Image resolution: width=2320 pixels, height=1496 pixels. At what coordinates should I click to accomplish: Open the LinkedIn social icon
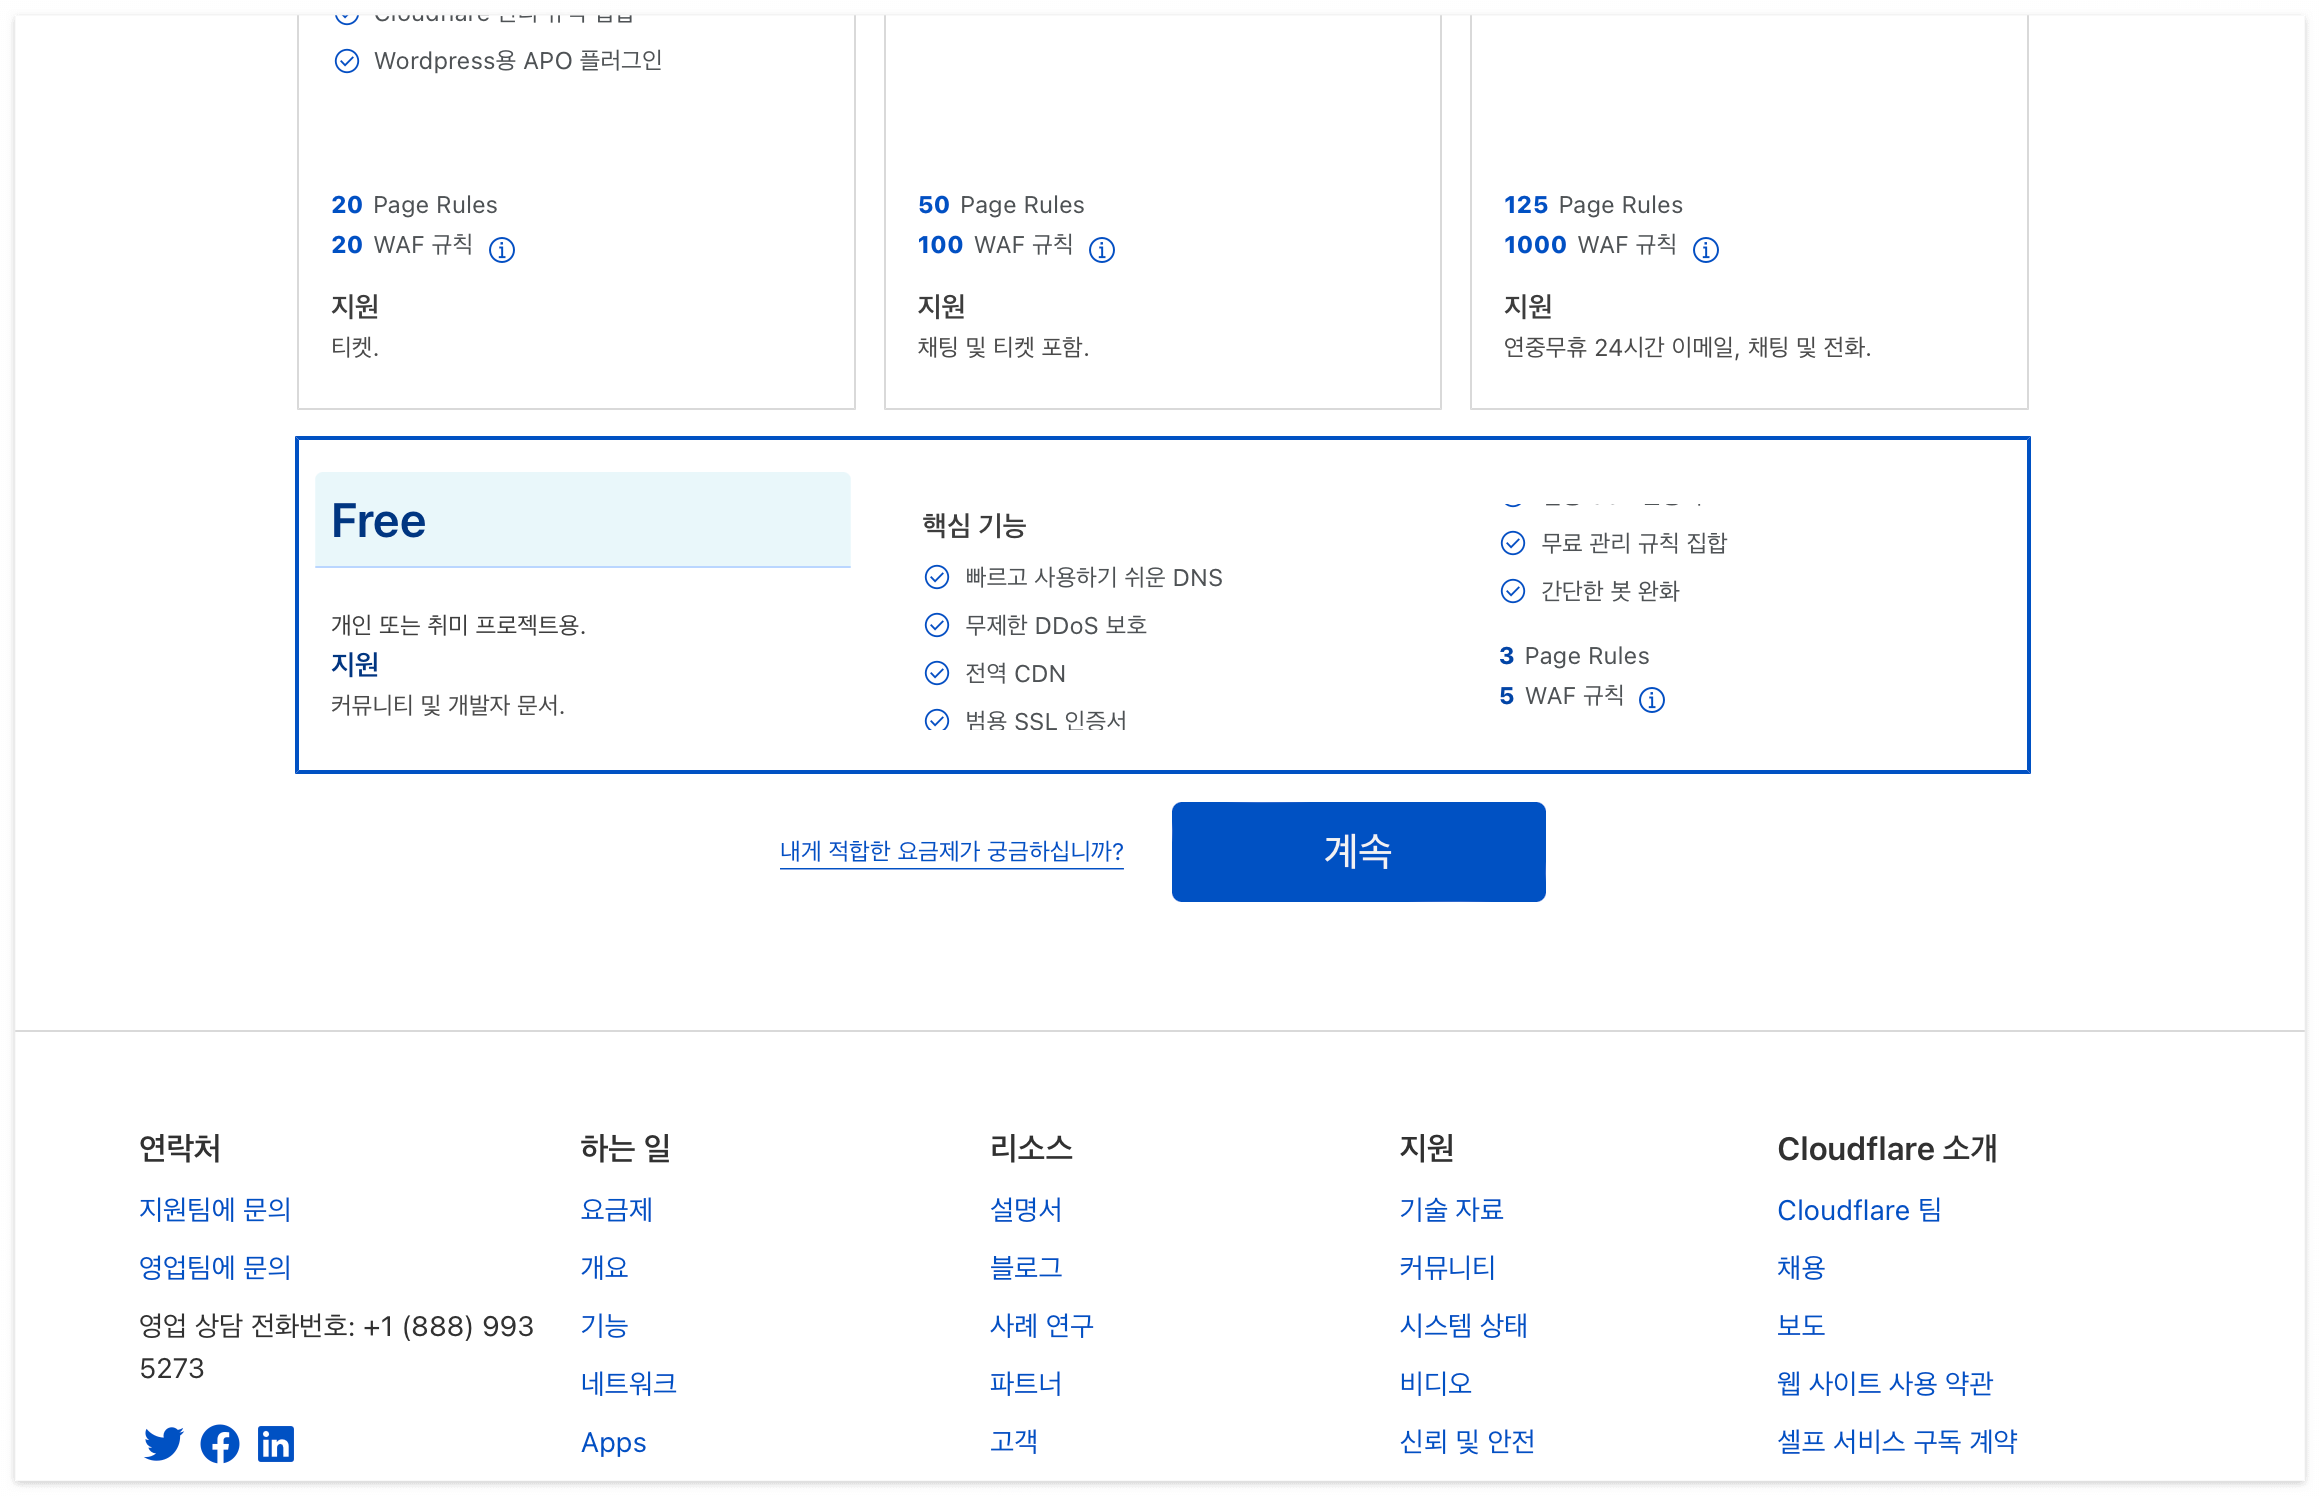coord(276,1443)
